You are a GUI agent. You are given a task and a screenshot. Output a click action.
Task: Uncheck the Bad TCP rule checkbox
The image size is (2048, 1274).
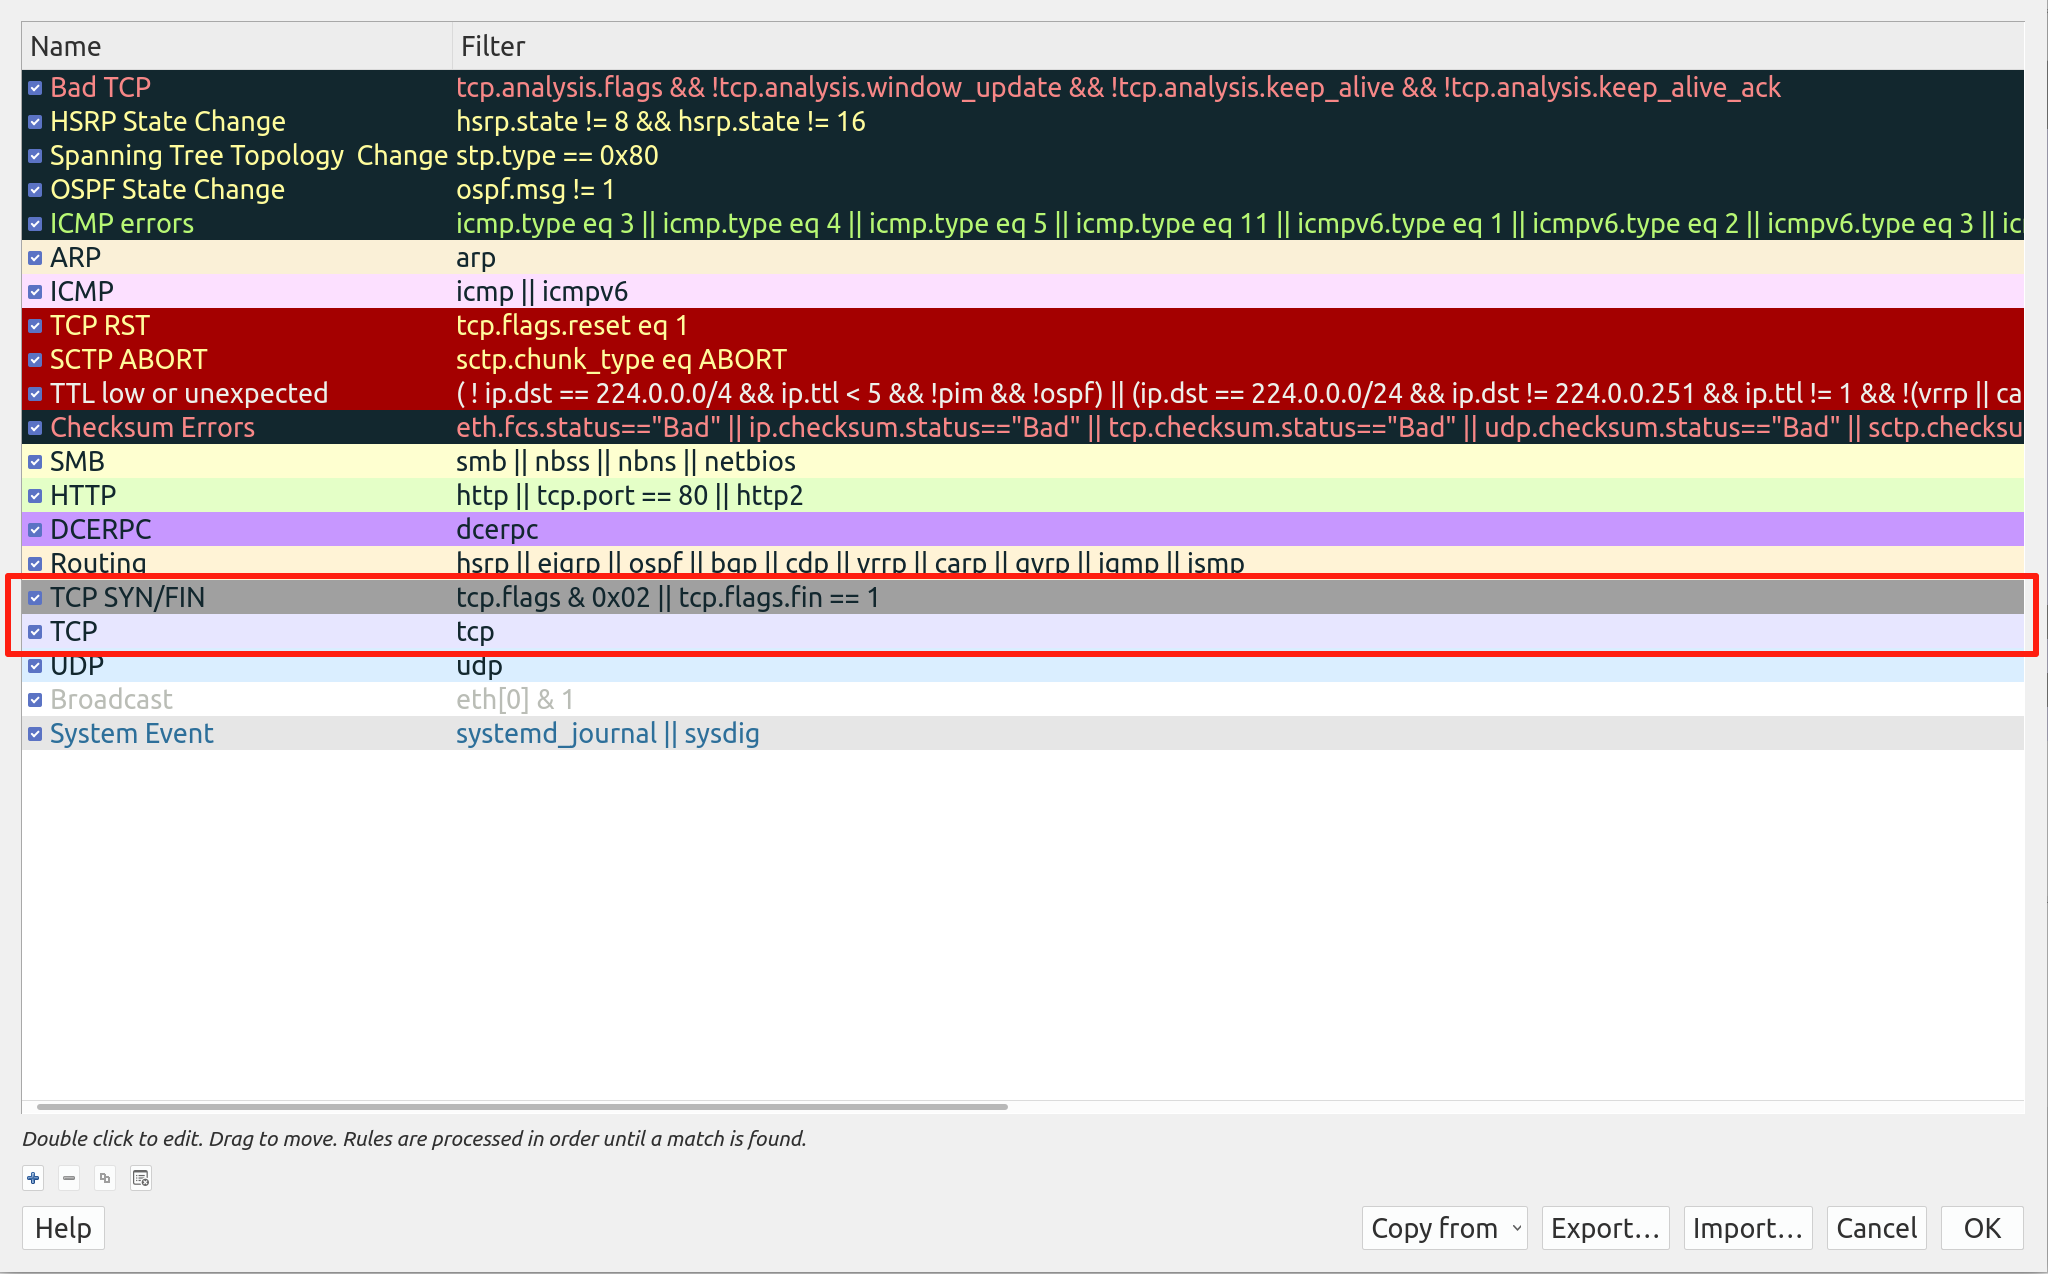(x=35, y=88)
